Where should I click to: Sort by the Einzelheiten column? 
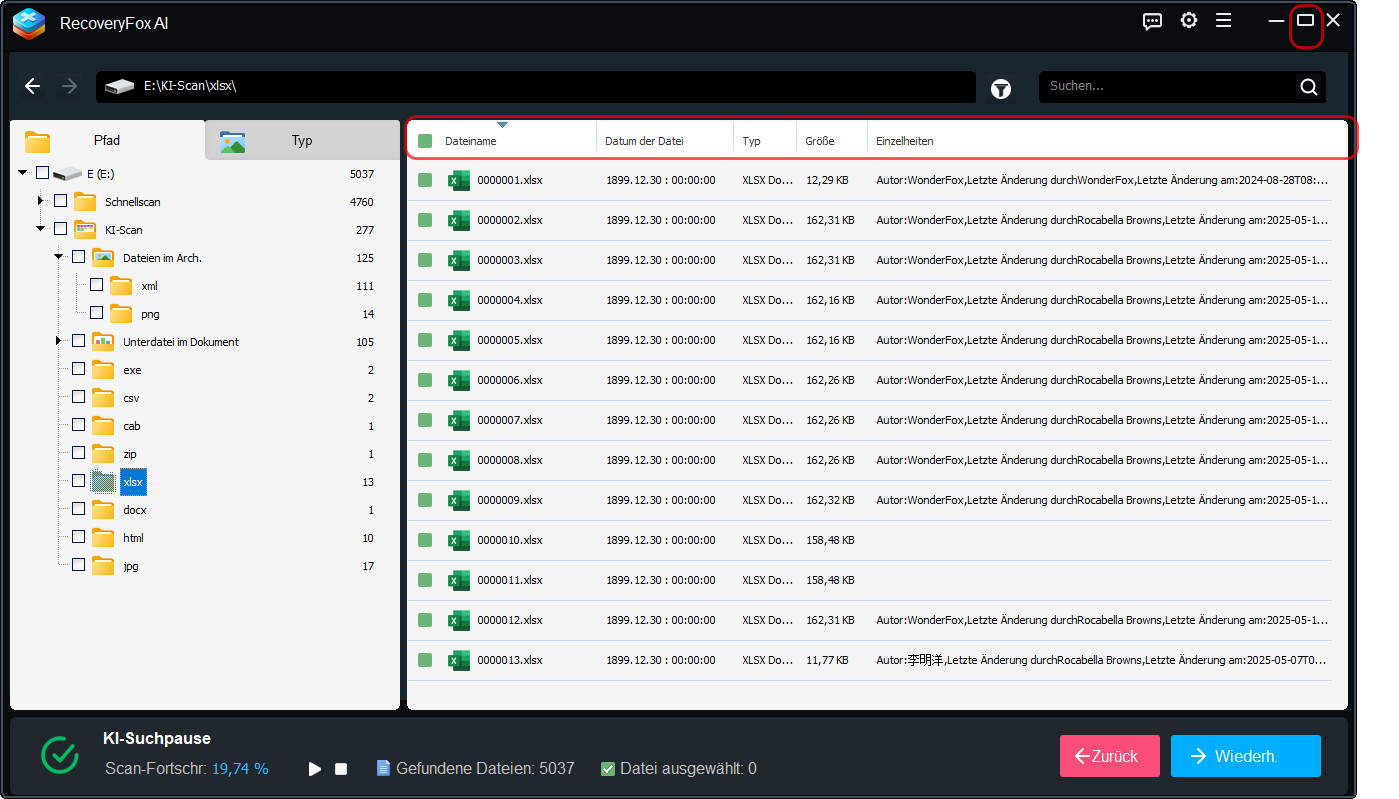coord(1108,141)
